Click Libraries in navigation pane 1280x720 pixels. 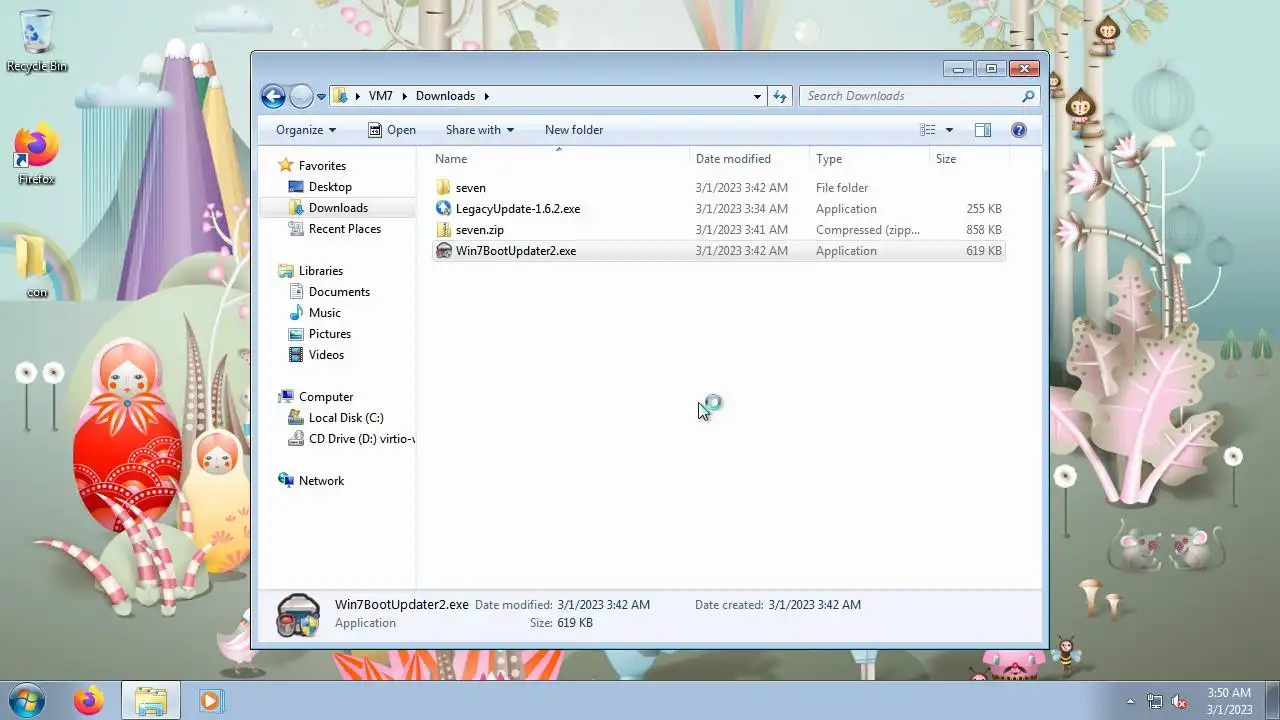[321, 271]
